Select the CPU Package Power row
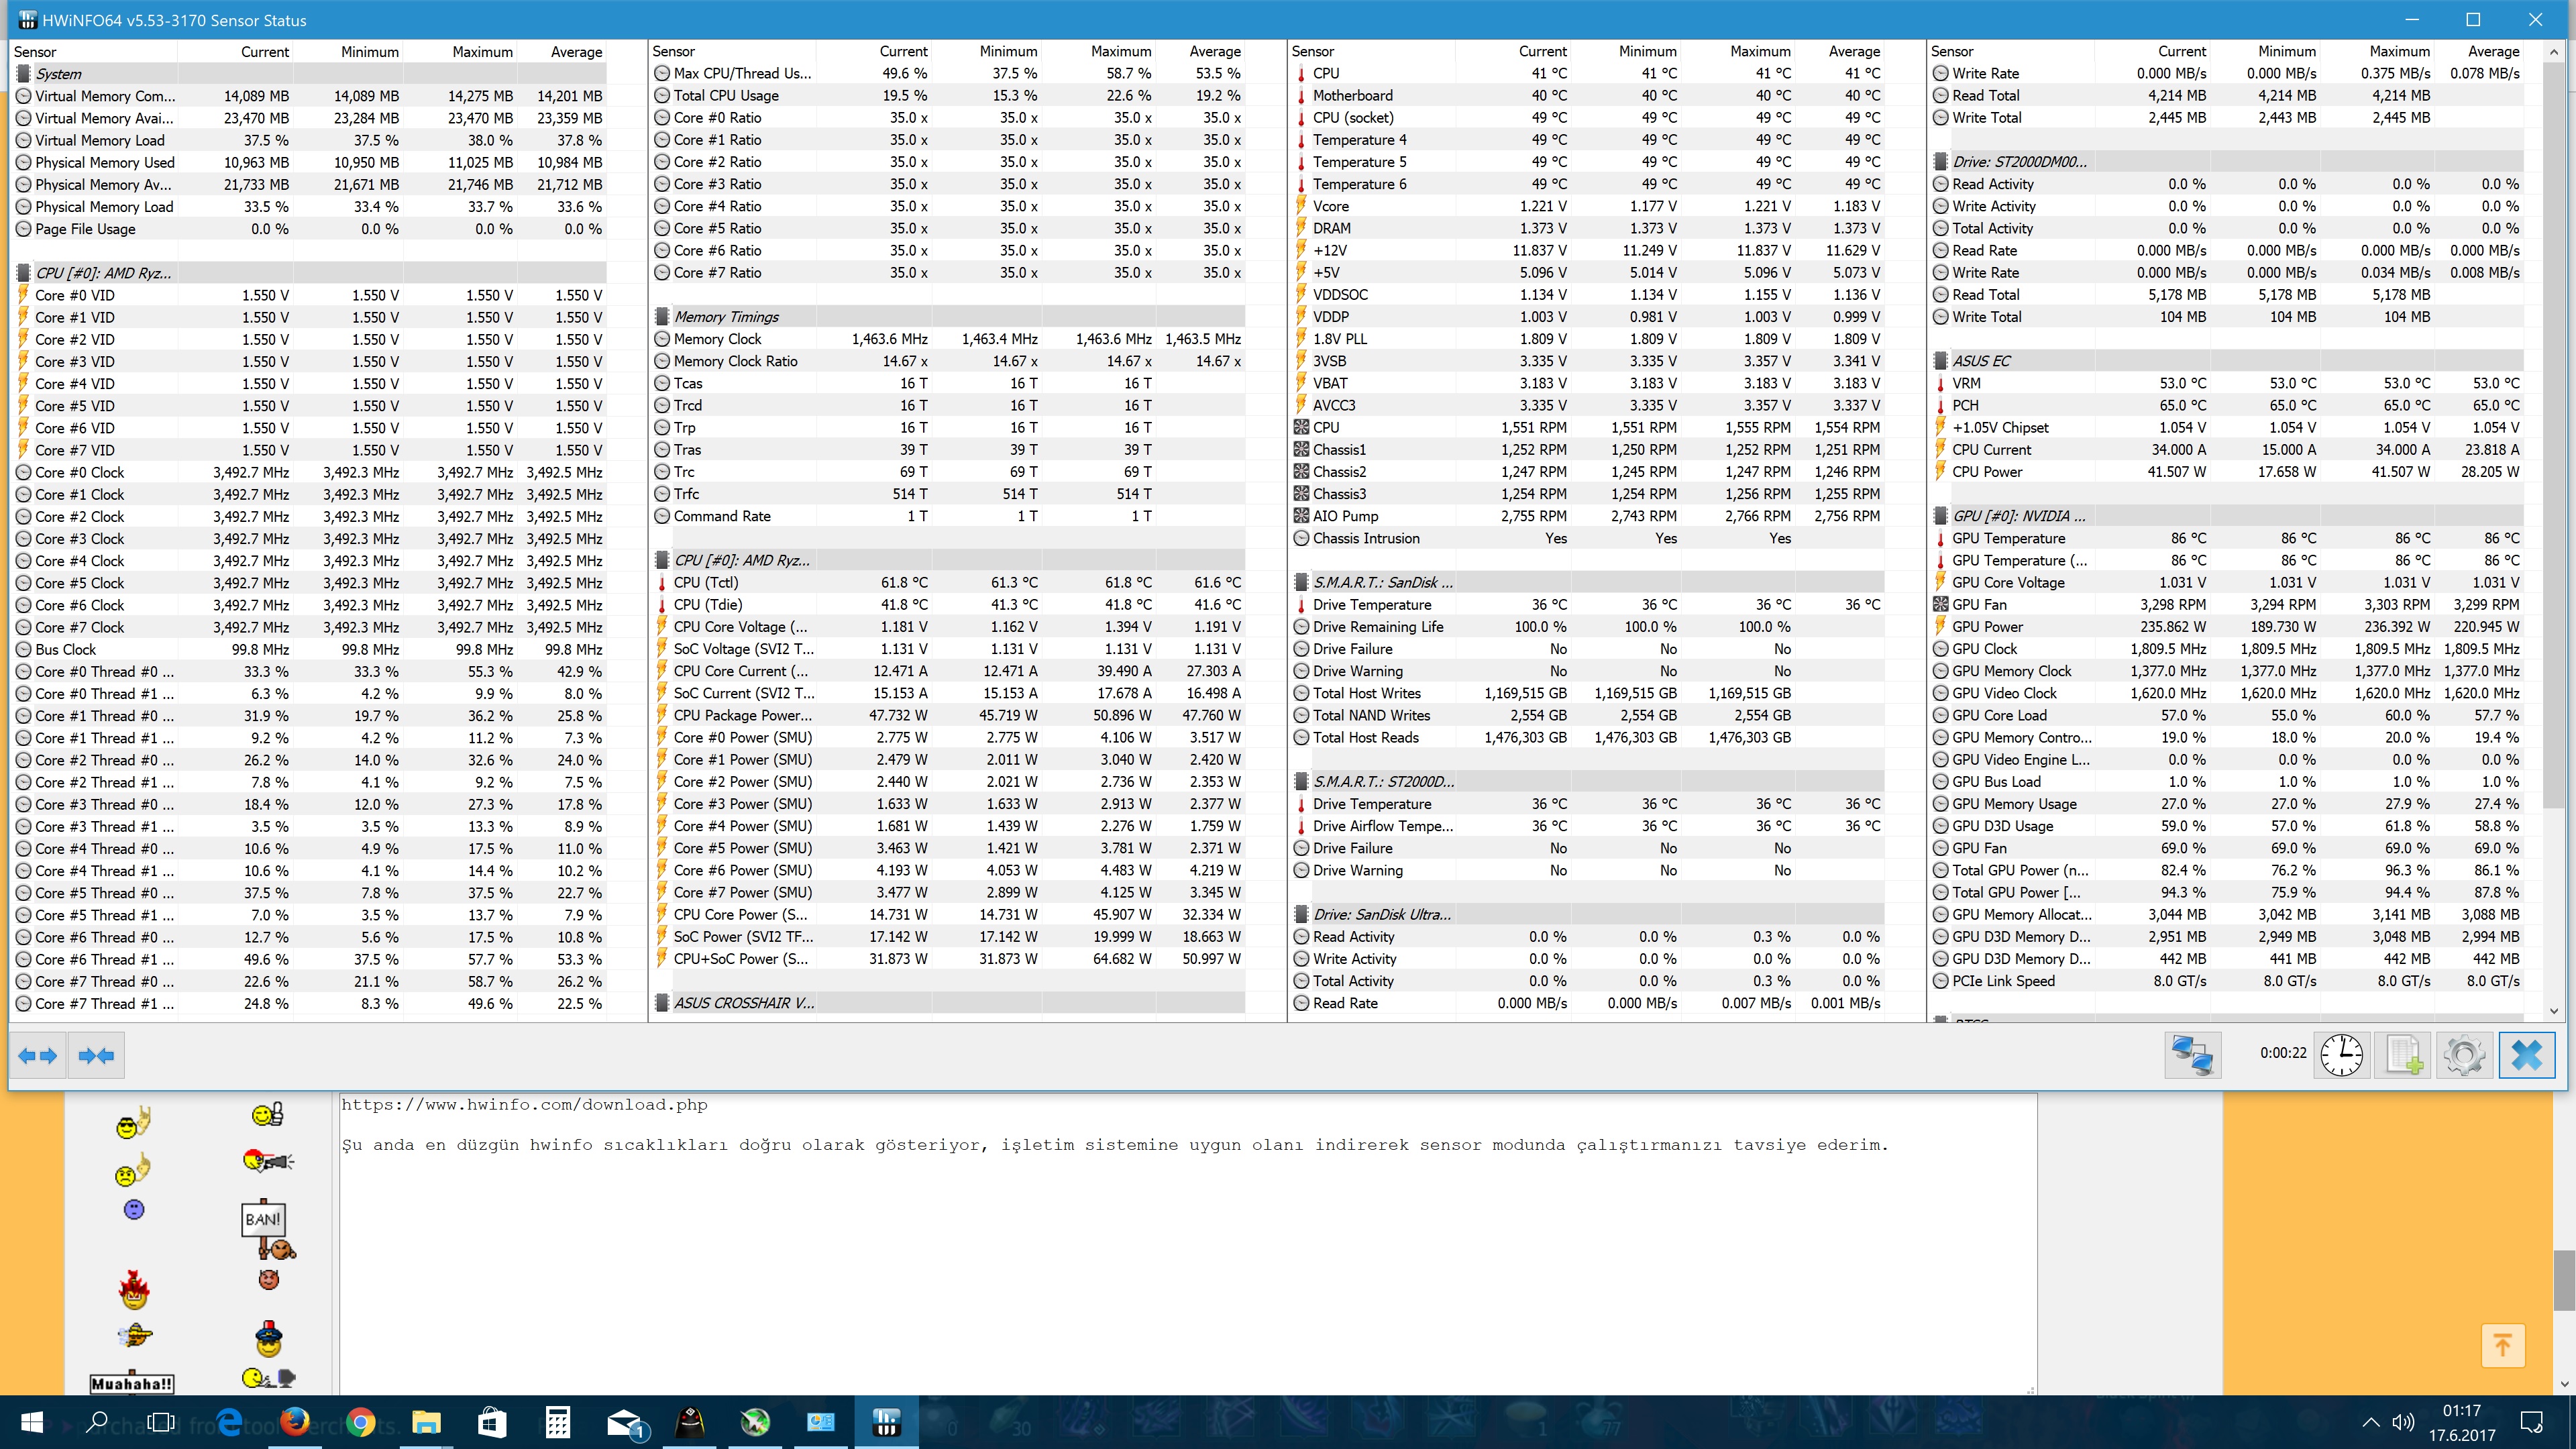Viewport: 2576px width, 1449px height. (x=948, y=715)
